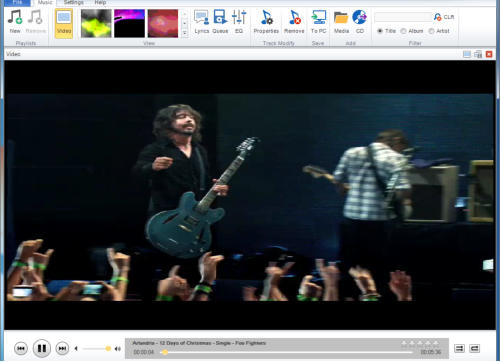Open track Properties
The width and height of the screenshot is (500, 362).
(x=266, y=22)
